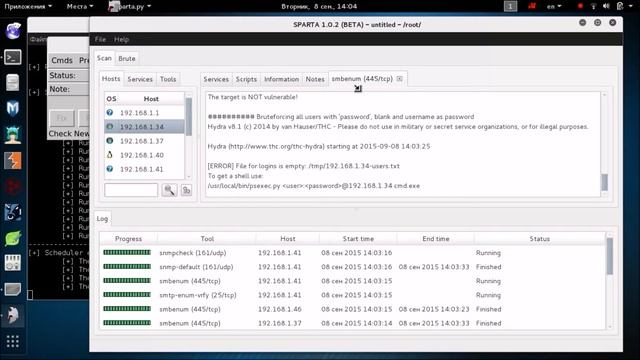This screenshot has width=640, height=360.
Task: Click progress bar of smtp-enum-vrfy row
Action: coord(127,295)
